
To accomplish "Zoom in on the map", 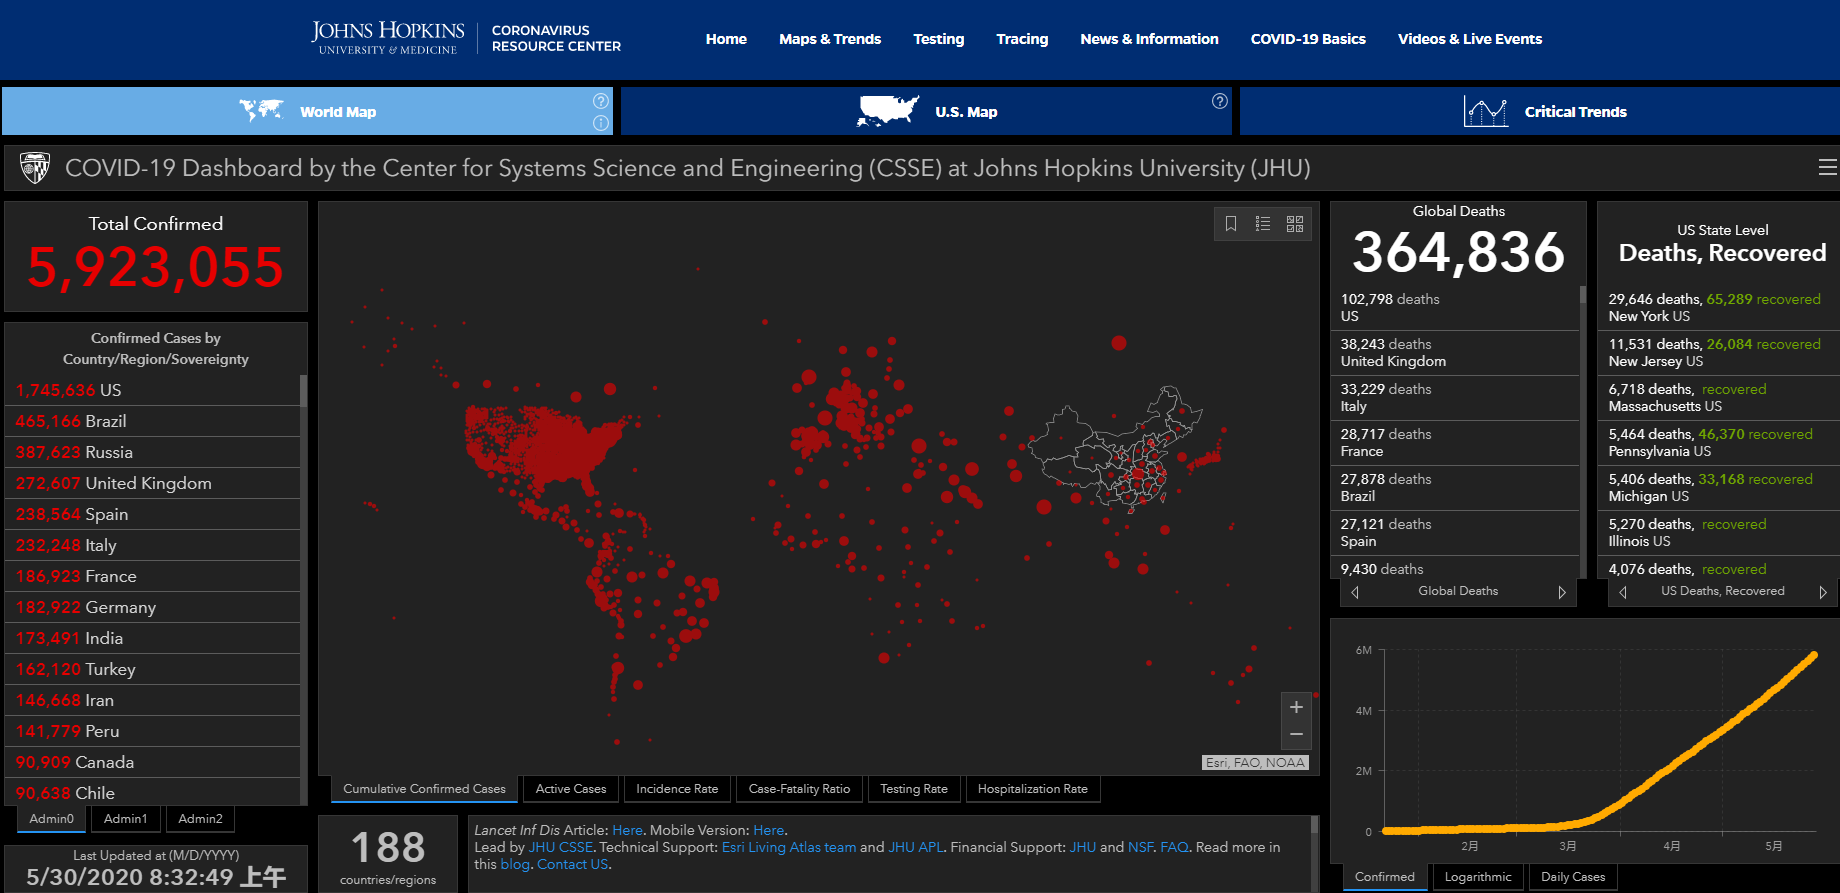I will [1296, 707].
